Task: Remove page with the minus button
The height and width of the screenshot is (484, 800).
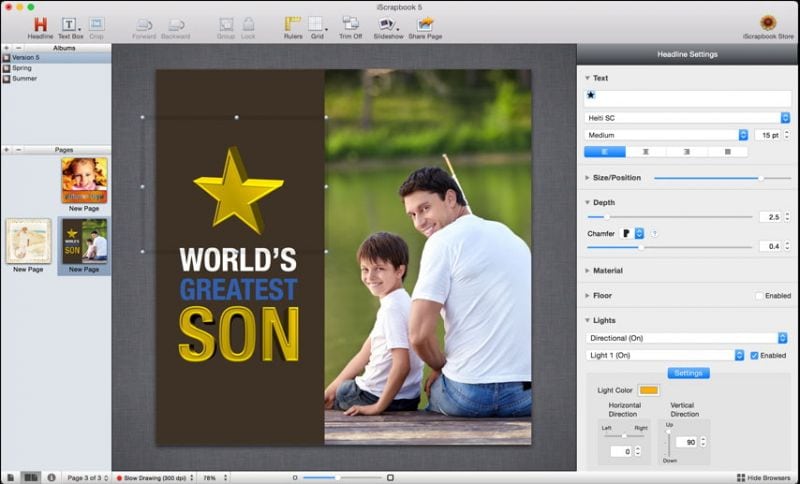Action: point(18,150)
